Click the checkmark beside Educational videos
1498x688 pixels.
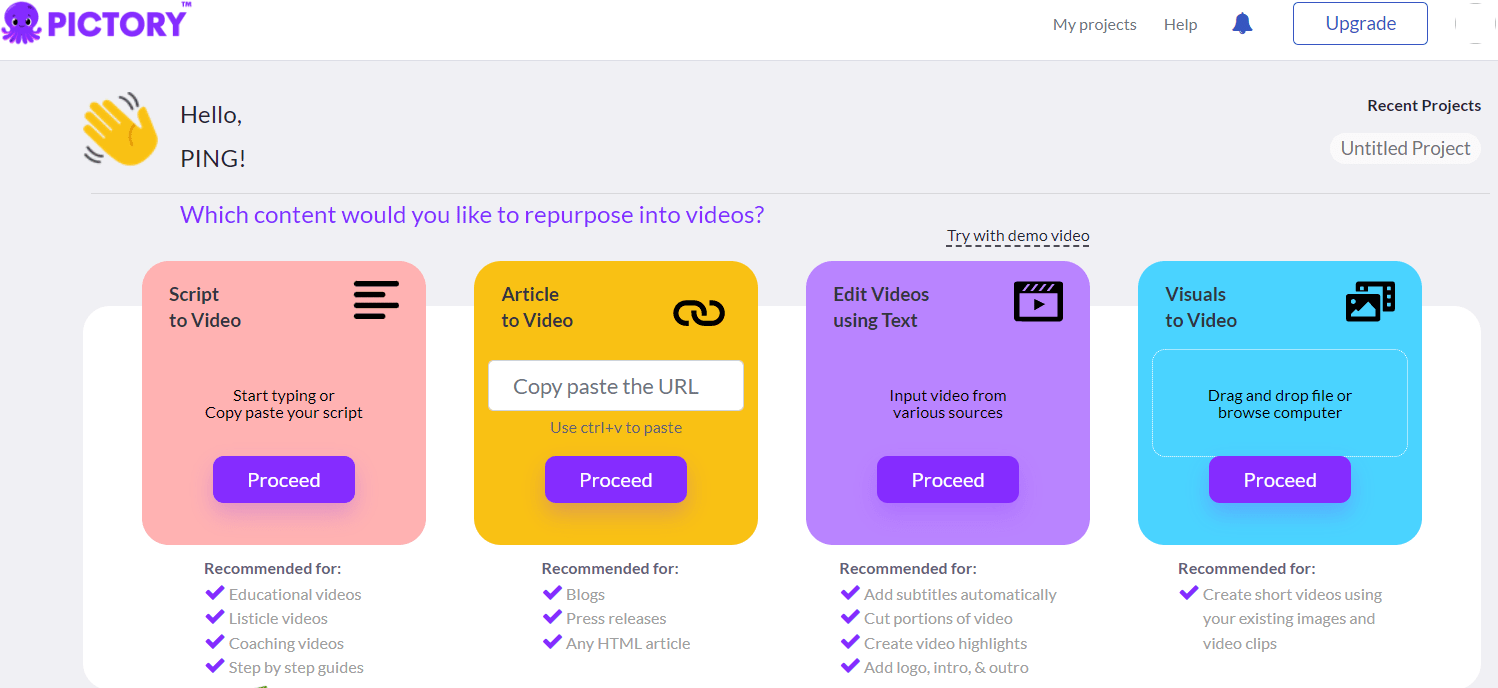[215, 593]
